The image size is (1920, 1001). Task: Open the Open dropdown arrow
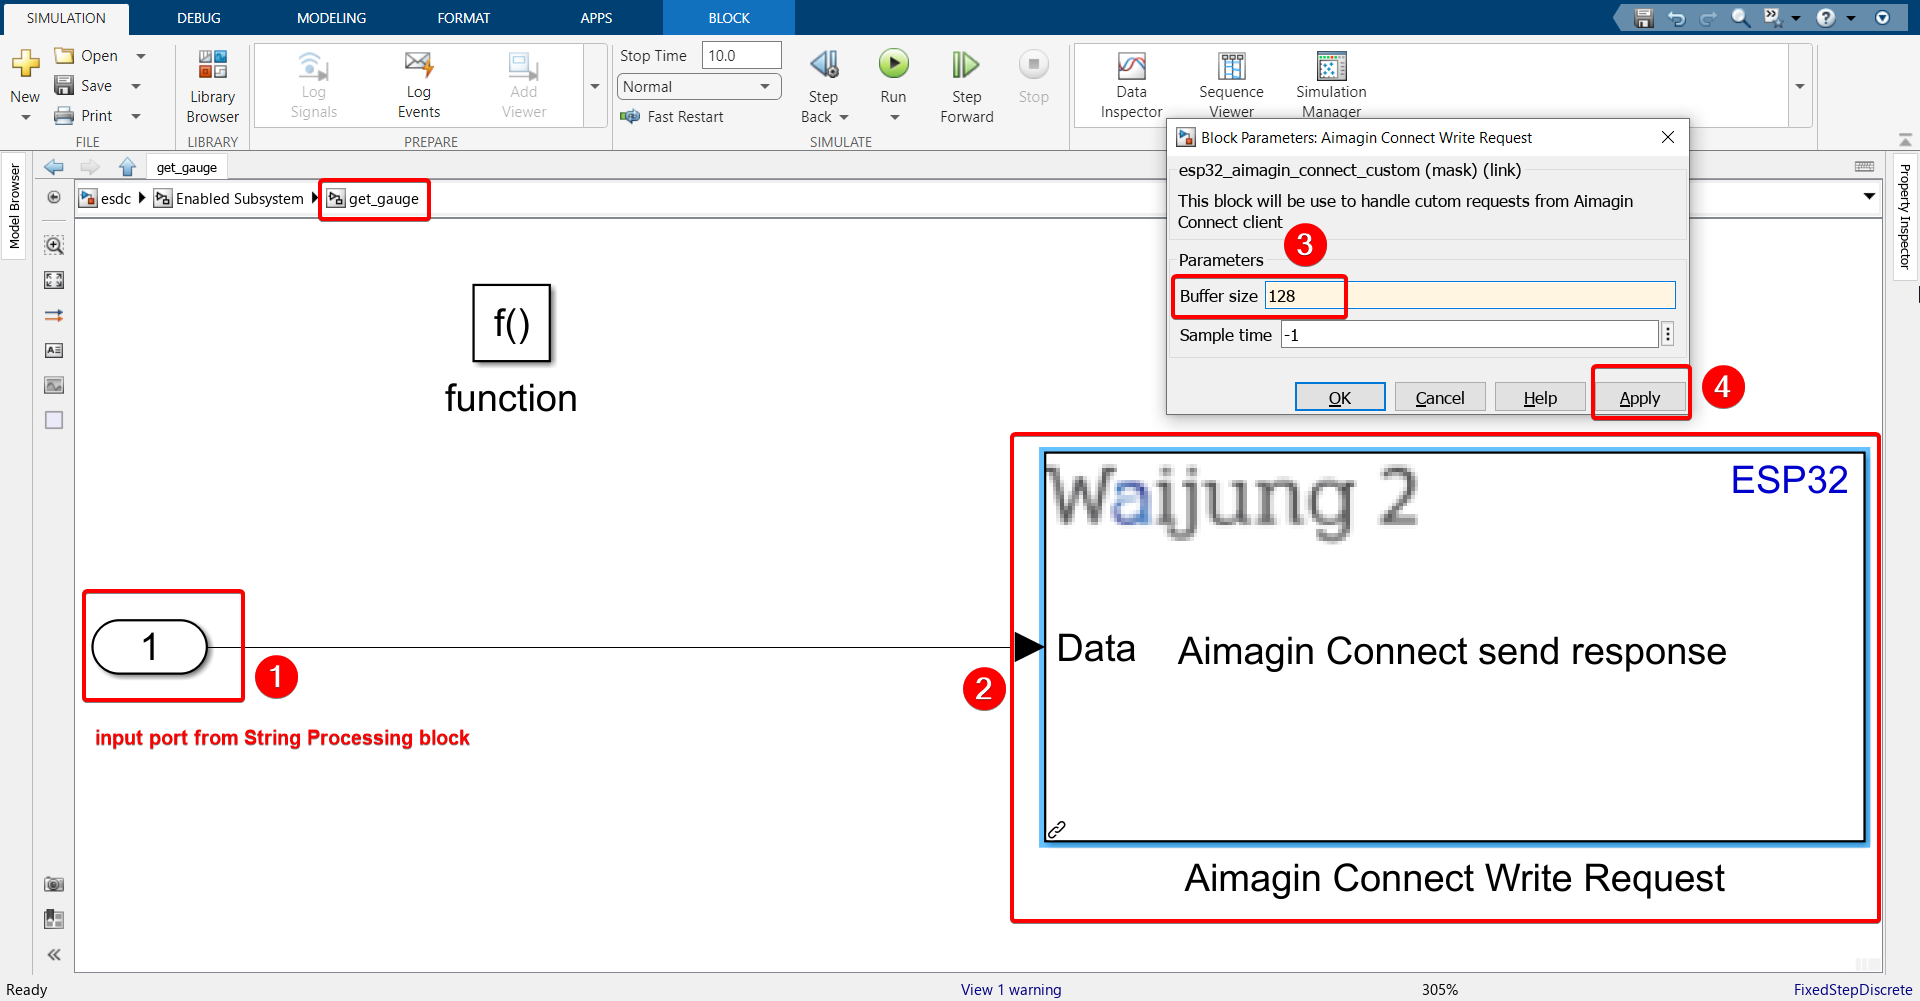pyautogui.click(x=141, y=56)
